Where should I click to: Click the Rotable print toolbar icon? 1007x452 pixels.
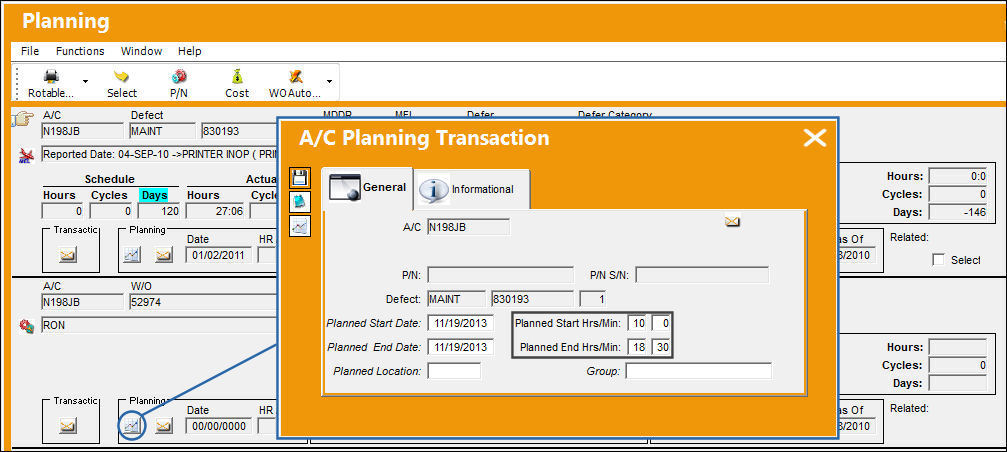tap(51, 76)
